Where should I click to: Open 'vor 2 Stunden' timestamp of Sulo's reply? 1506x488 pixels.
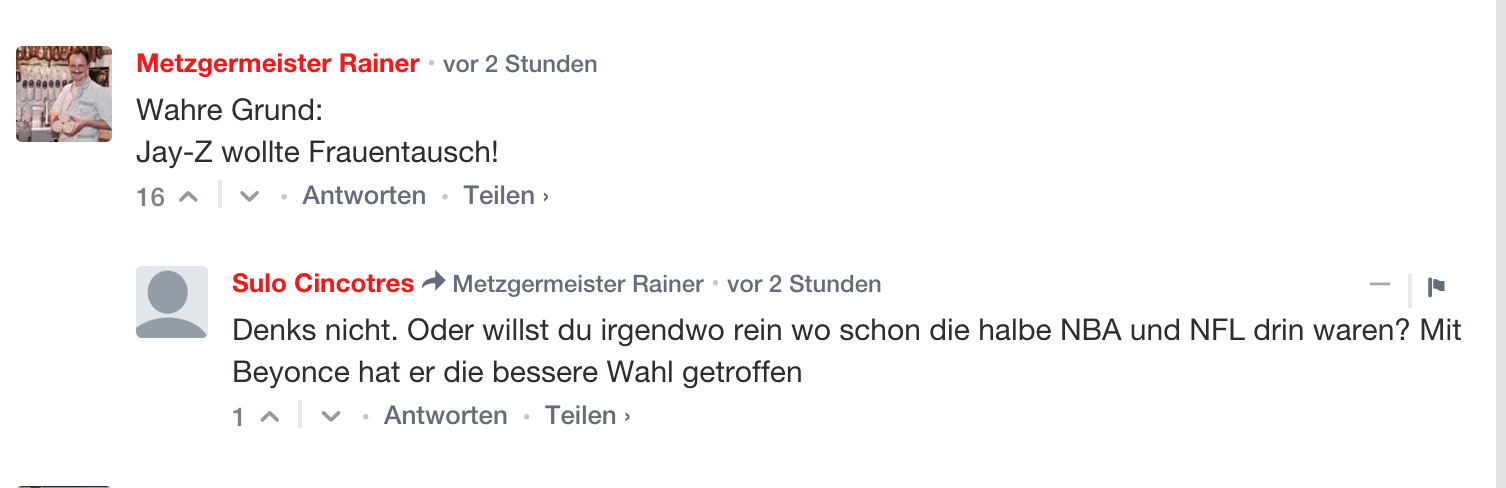click(x=804, y=284)
